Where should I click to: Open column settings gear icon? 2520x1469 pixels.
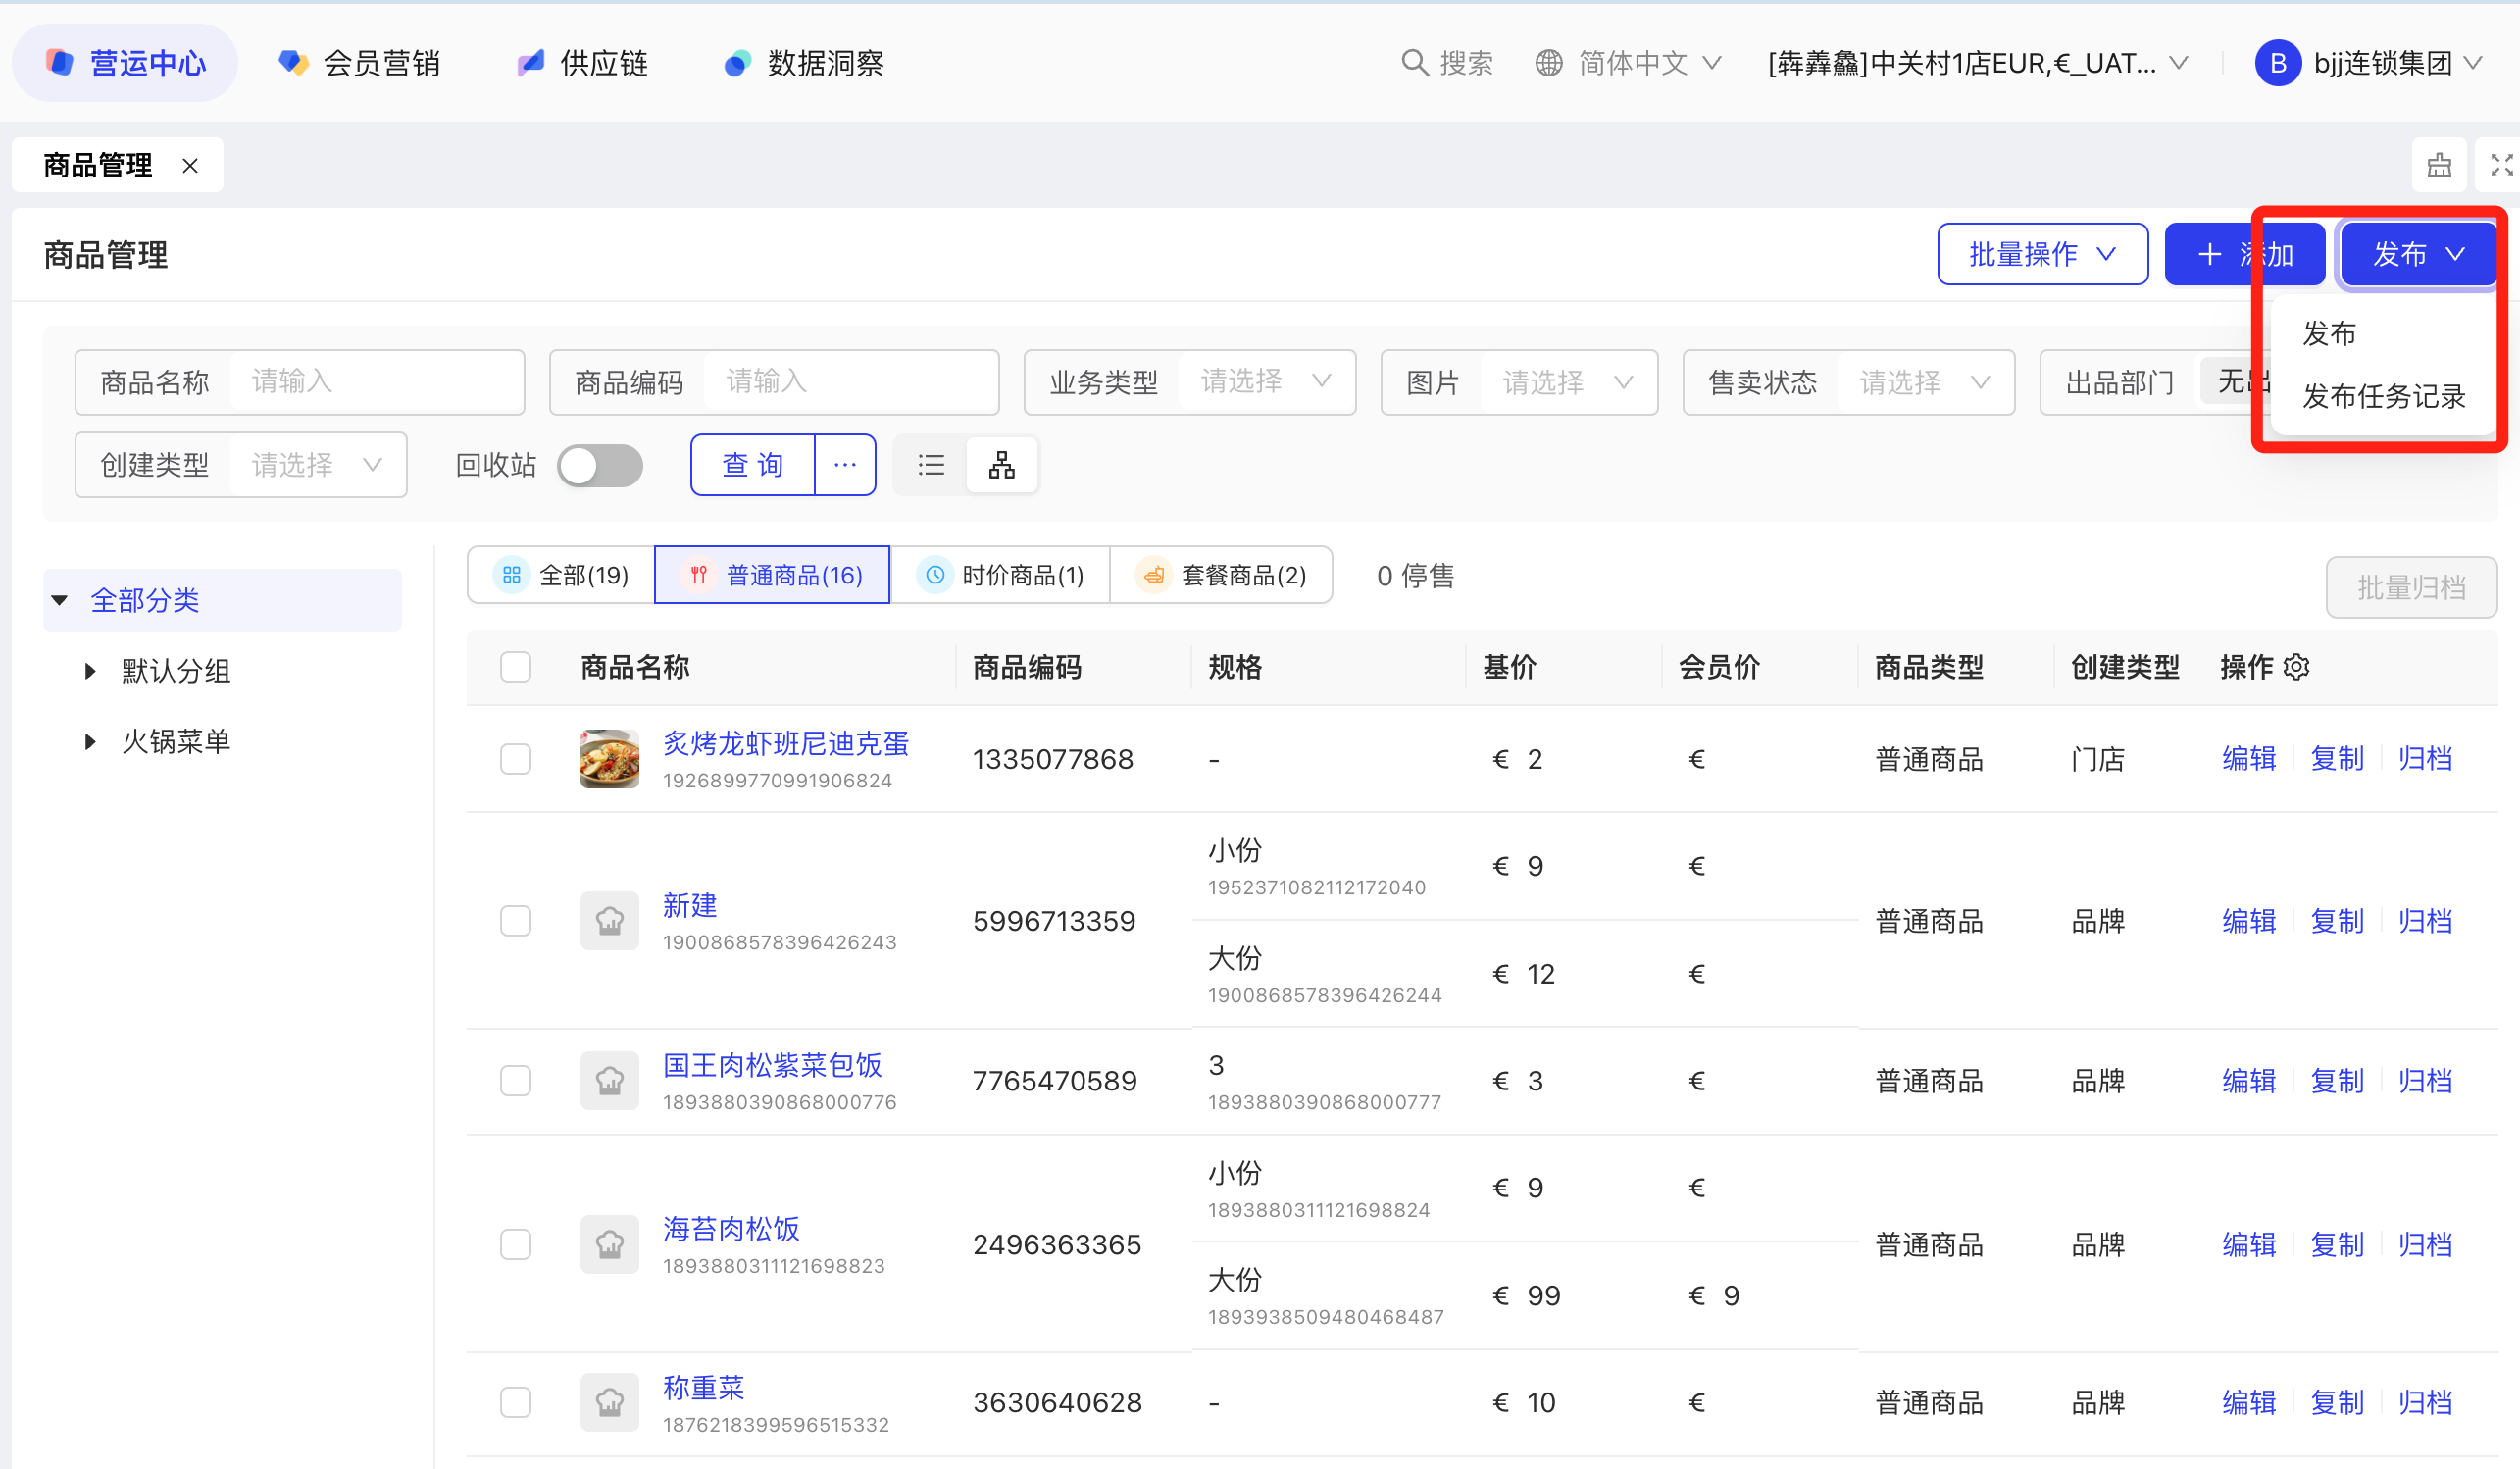coord(2296,667)
